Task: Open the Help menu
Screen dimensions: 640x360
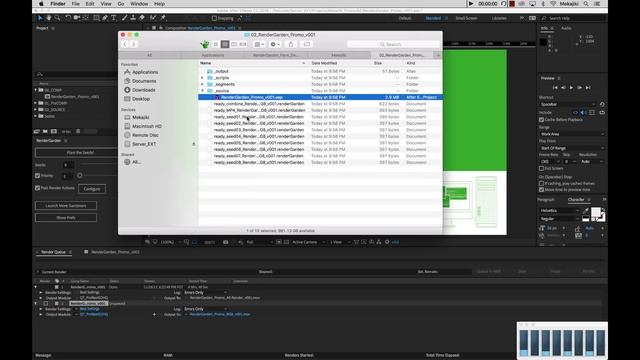Action: coord(159,4)
